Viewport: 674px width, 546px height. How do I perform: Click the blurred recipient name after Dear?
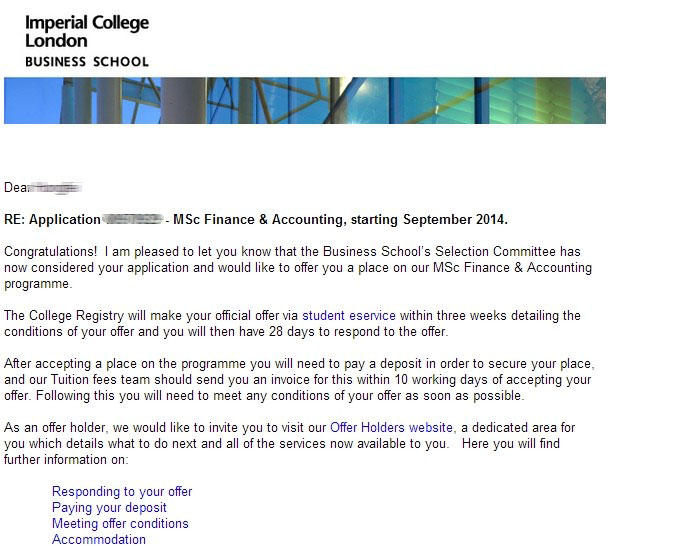coord(57,188)
